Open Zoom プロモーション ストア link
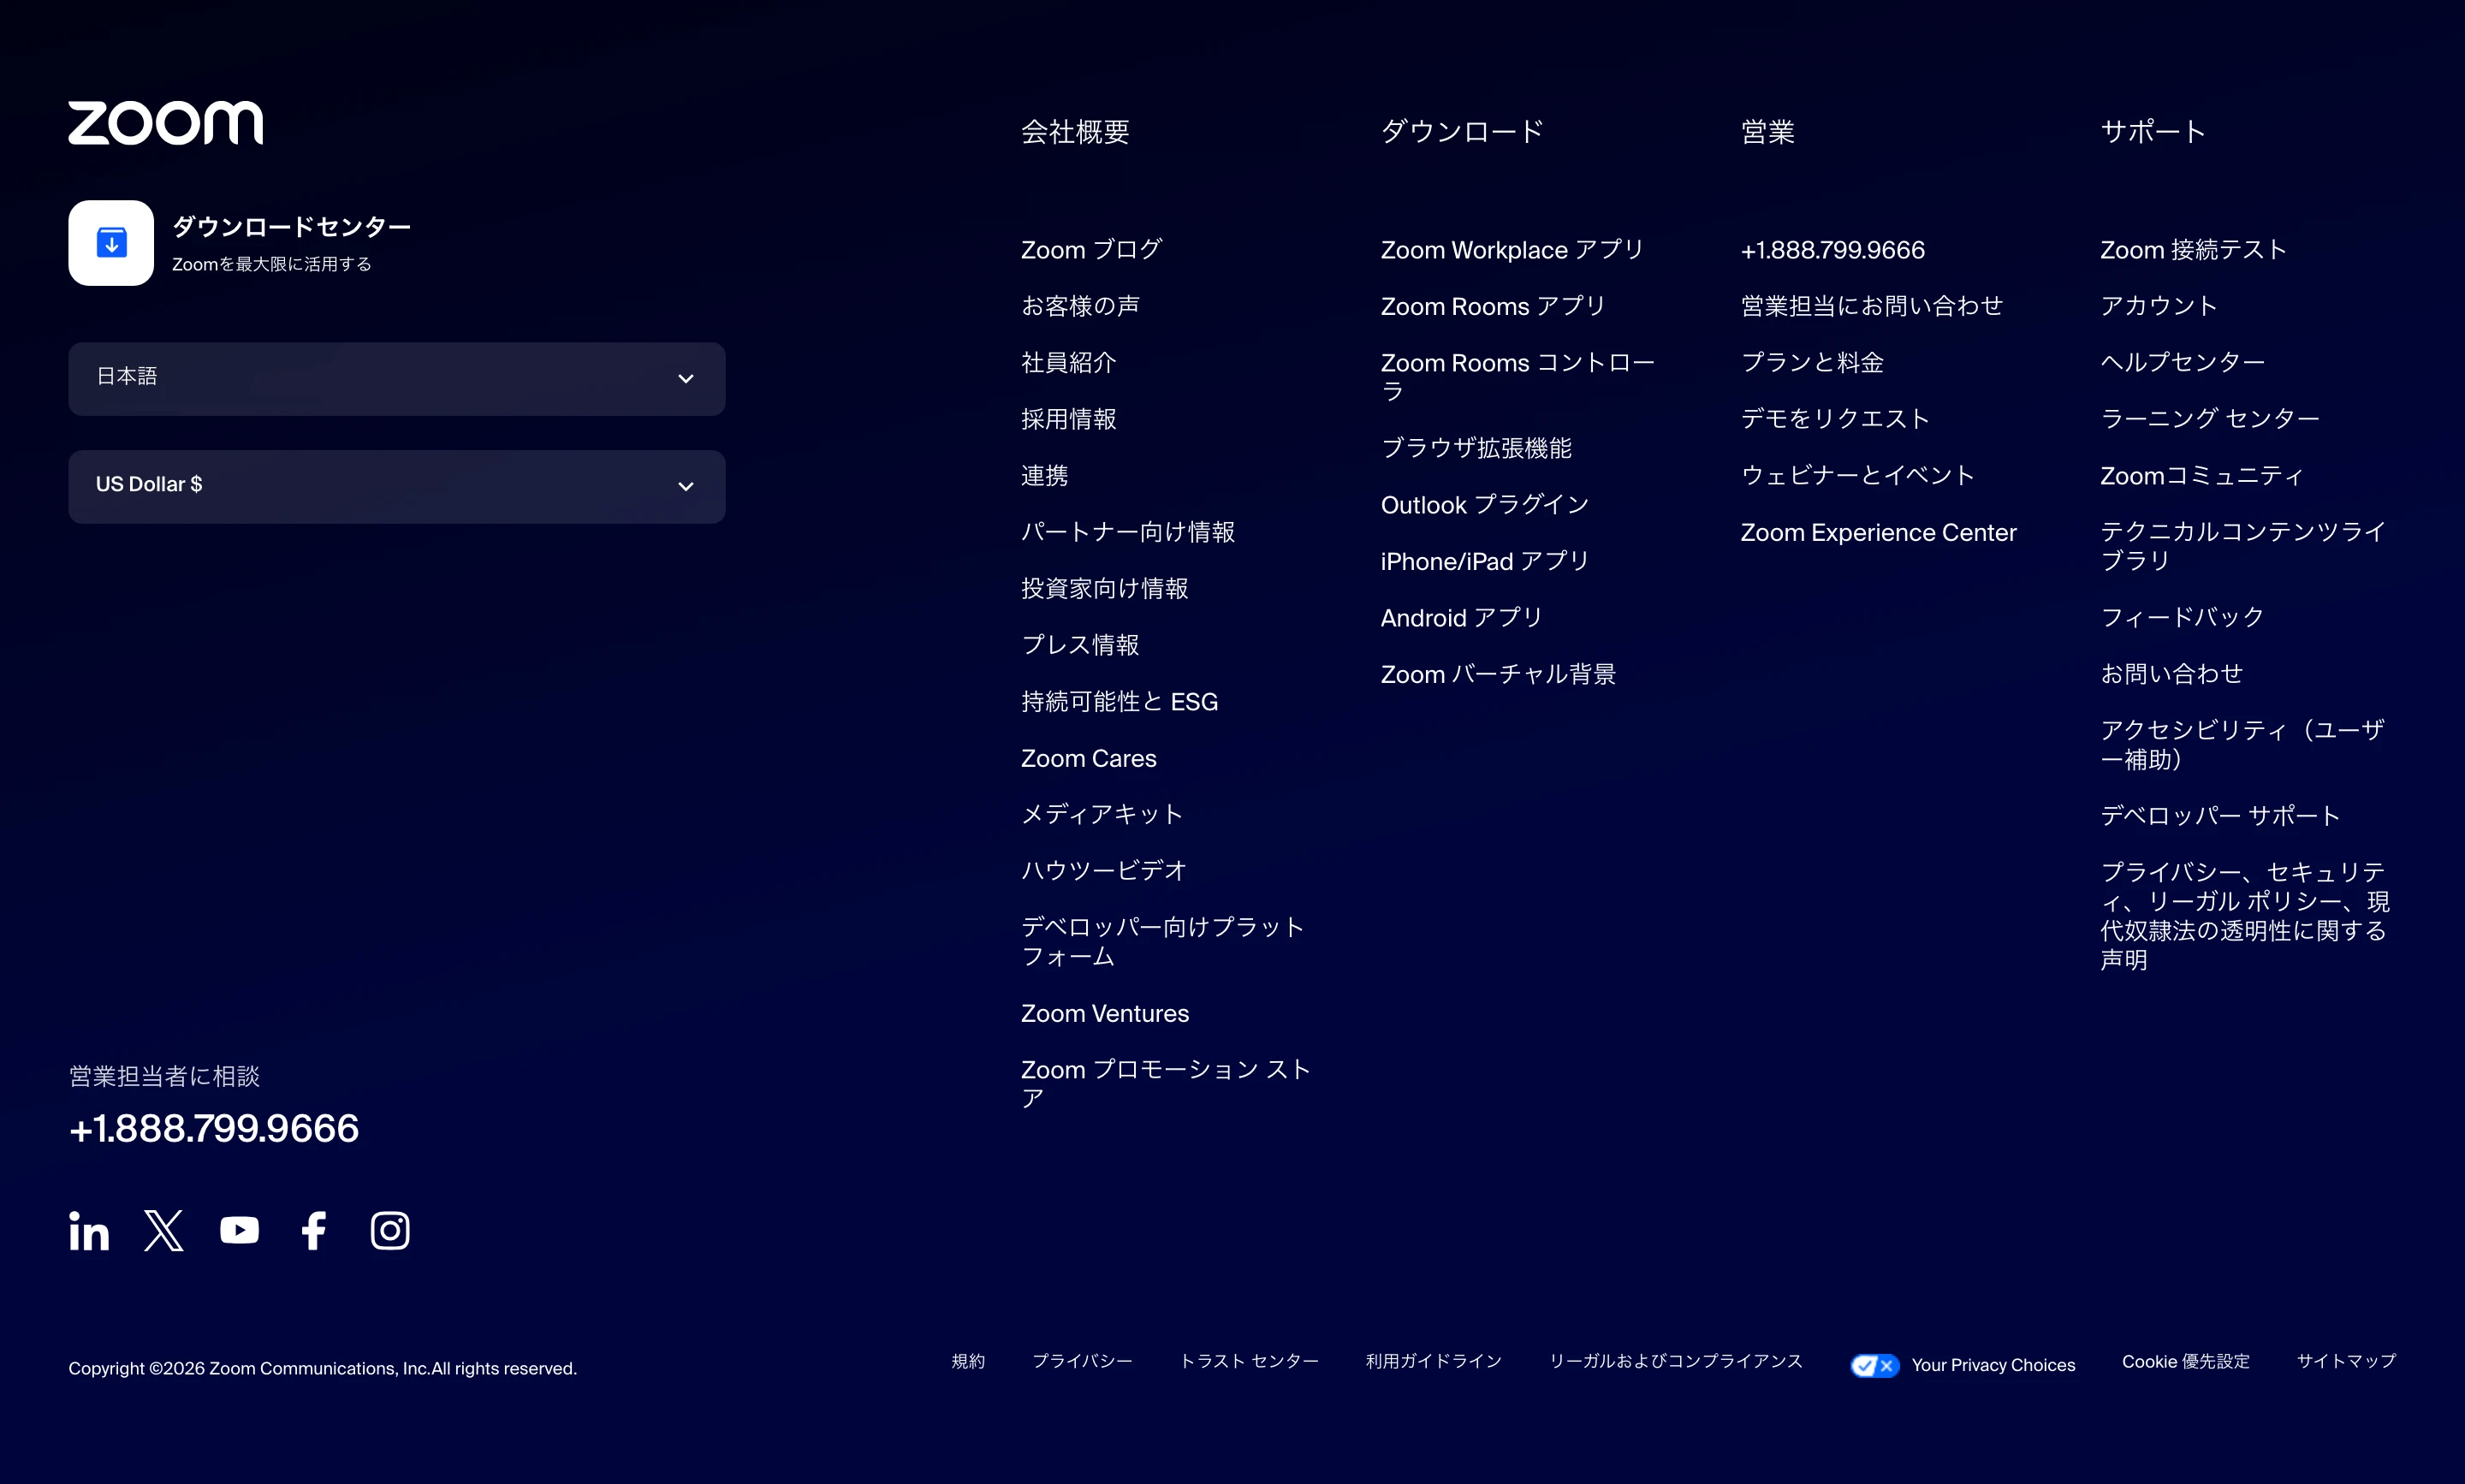2465x1484 pixels. click(x=1166, y=1084)
